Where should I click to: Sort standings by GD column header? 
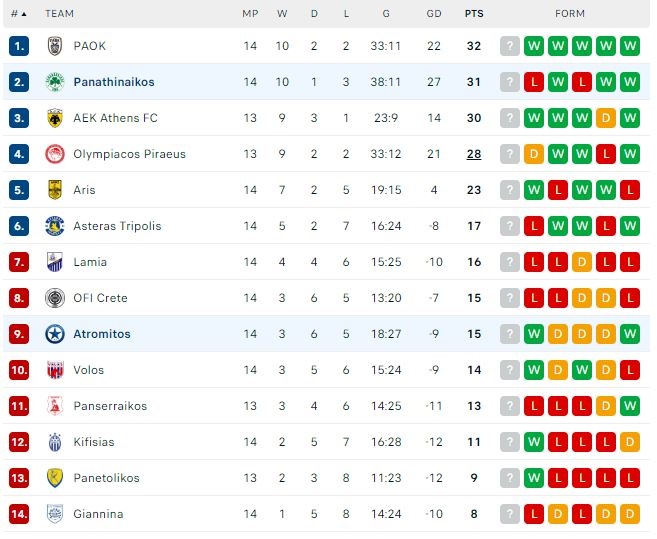click(433, 14)
